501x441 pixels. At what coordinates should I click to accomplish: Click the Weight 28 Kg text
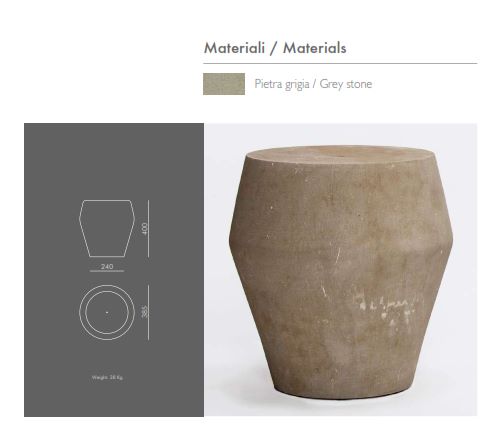107,377
